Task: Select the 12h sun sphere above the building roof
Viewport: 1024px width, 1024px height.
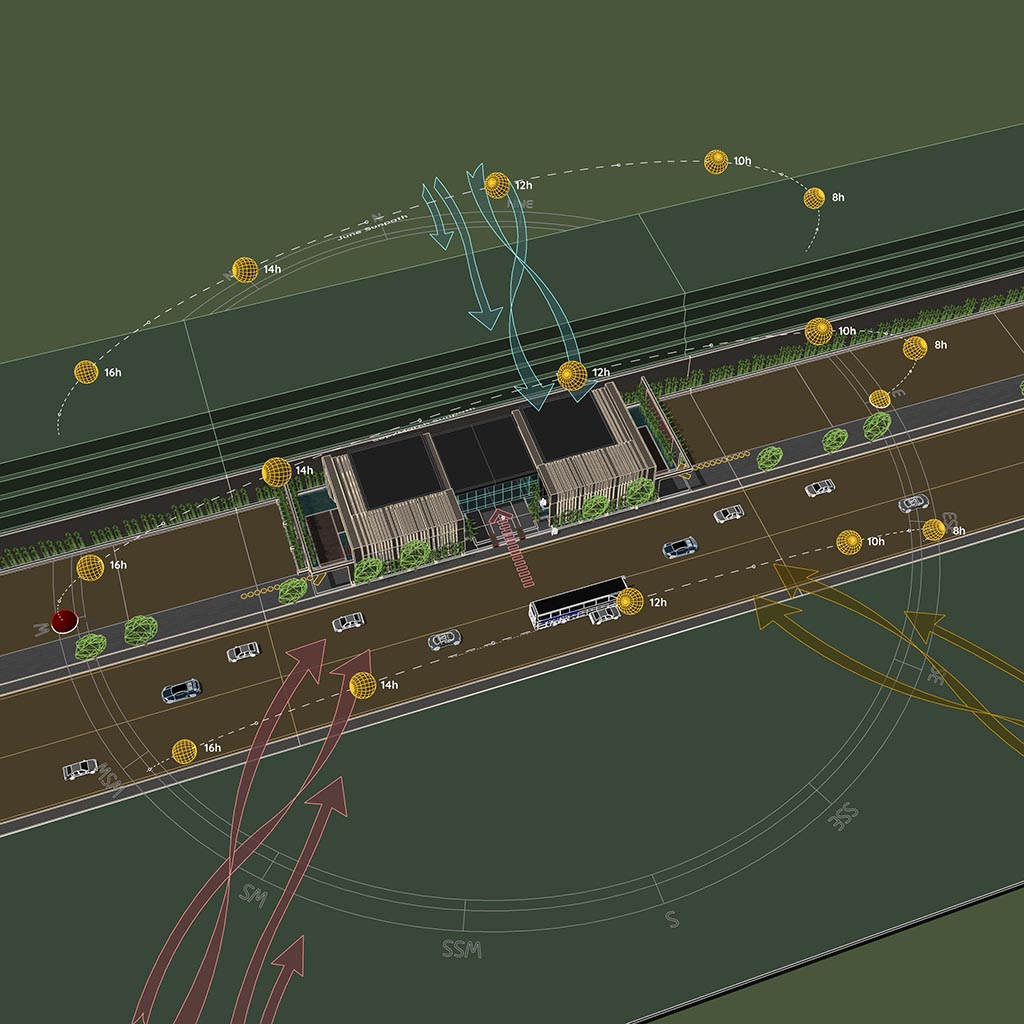Action: pyautogui.click(x=571, y=375)
